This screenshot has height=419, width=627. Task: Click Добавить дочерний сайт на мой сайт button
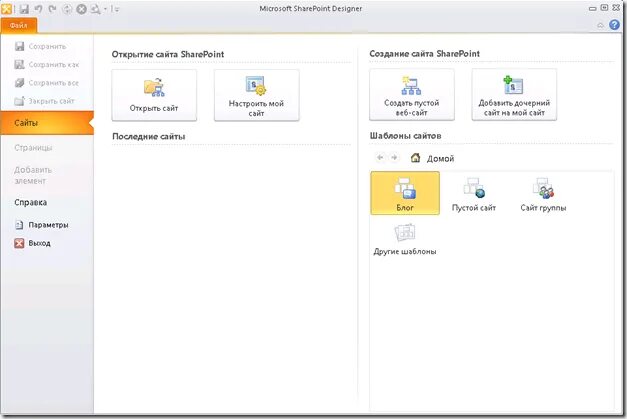pyautogui.click(x=514, y=94)
